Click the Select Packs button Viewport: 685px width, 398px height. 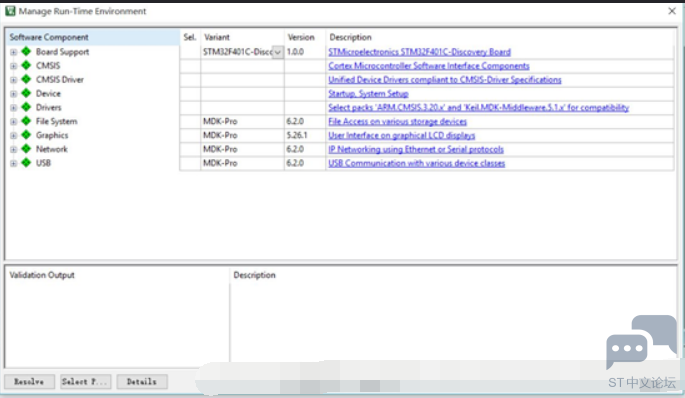(85, 382)
